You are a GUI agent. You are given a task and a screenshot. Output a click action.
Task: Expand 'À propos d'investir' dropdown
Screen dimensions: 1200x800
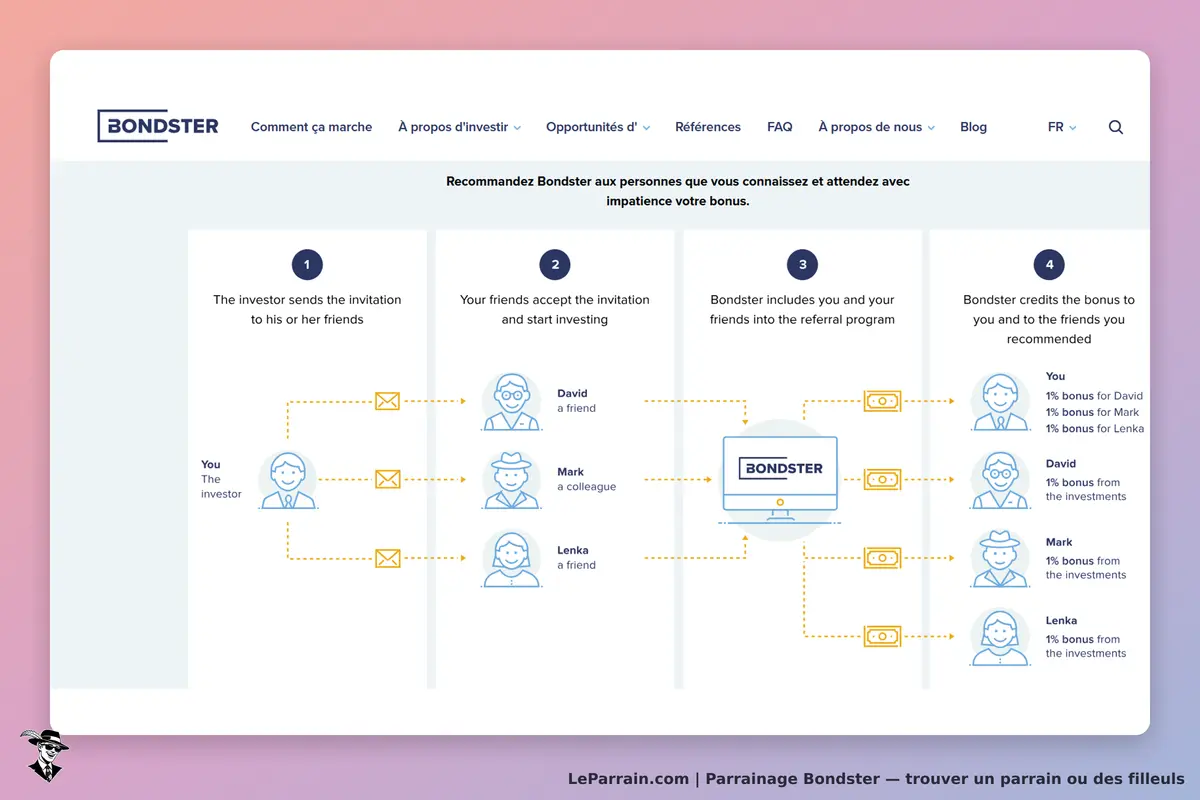(460, 127)
